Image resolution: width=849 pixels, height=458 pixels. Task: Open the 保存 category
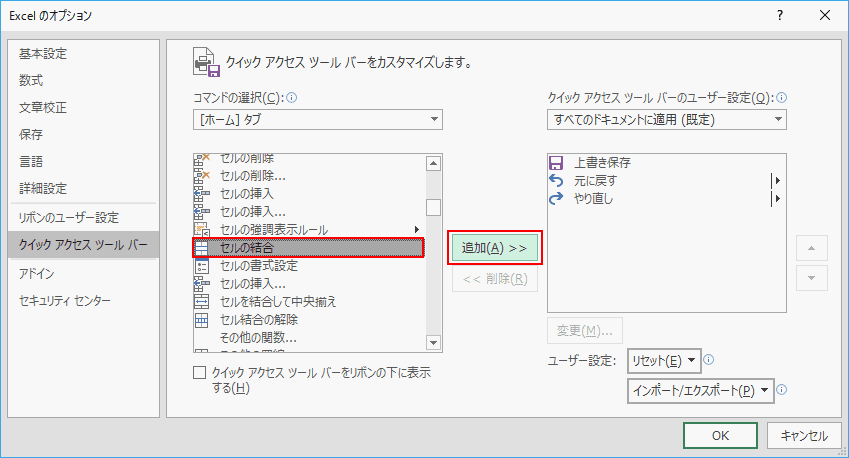click(83, 134)
